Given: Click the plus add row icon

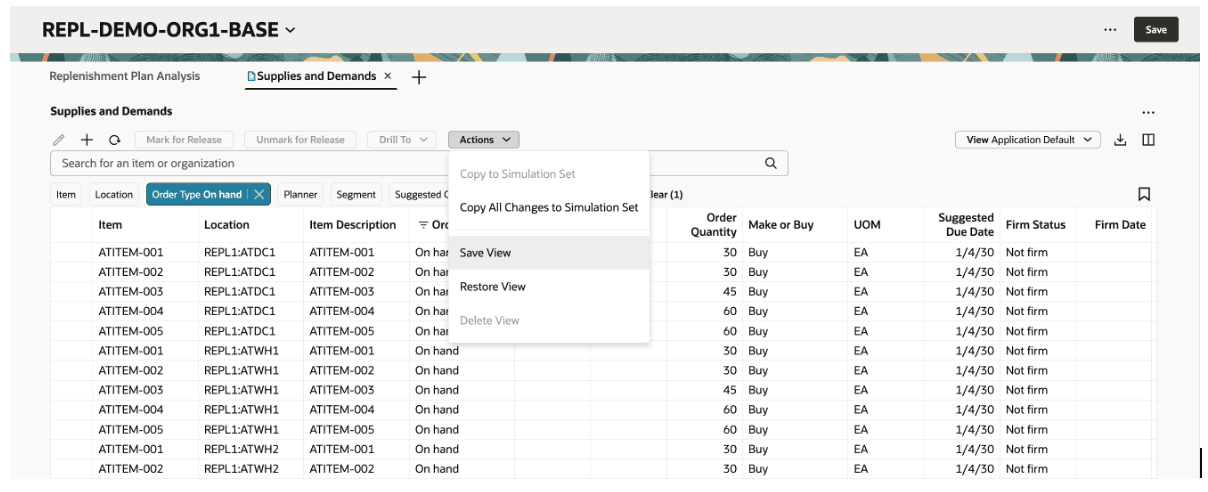Looking at the screenshot, I should 87,140.
